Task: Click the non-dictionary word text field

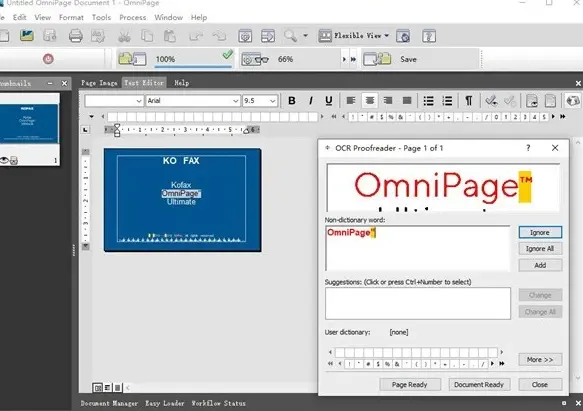Action: point(418,248)
